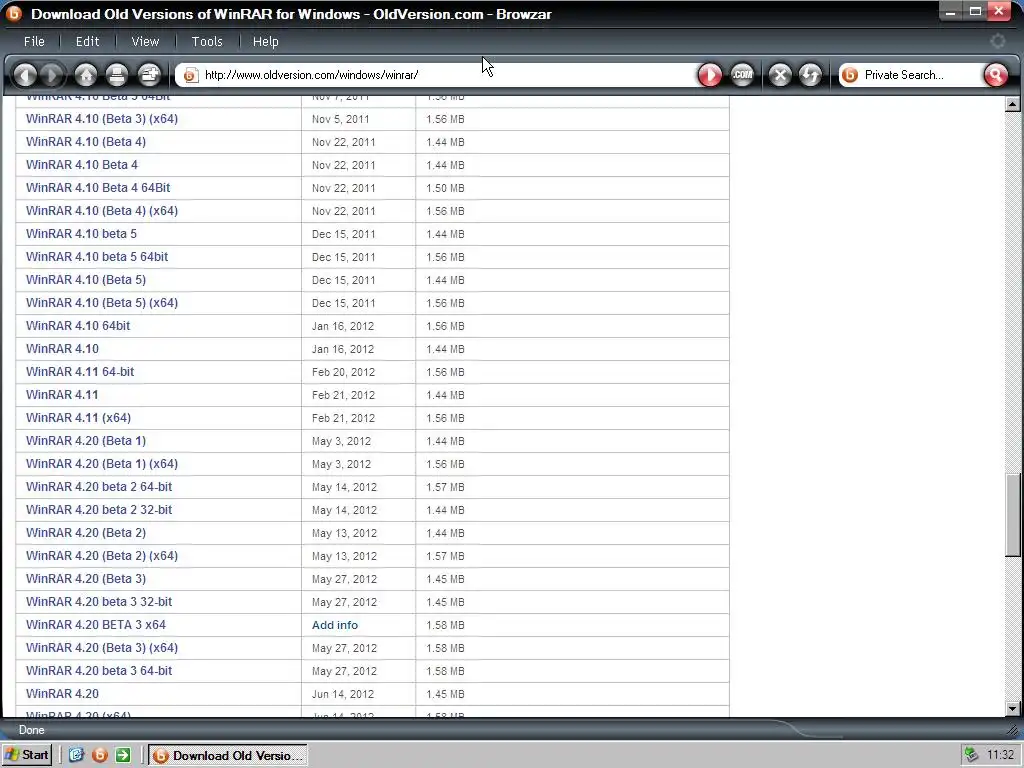
Task: Open the WinRAR 4.10 link
Action: [x=62, y=349]
